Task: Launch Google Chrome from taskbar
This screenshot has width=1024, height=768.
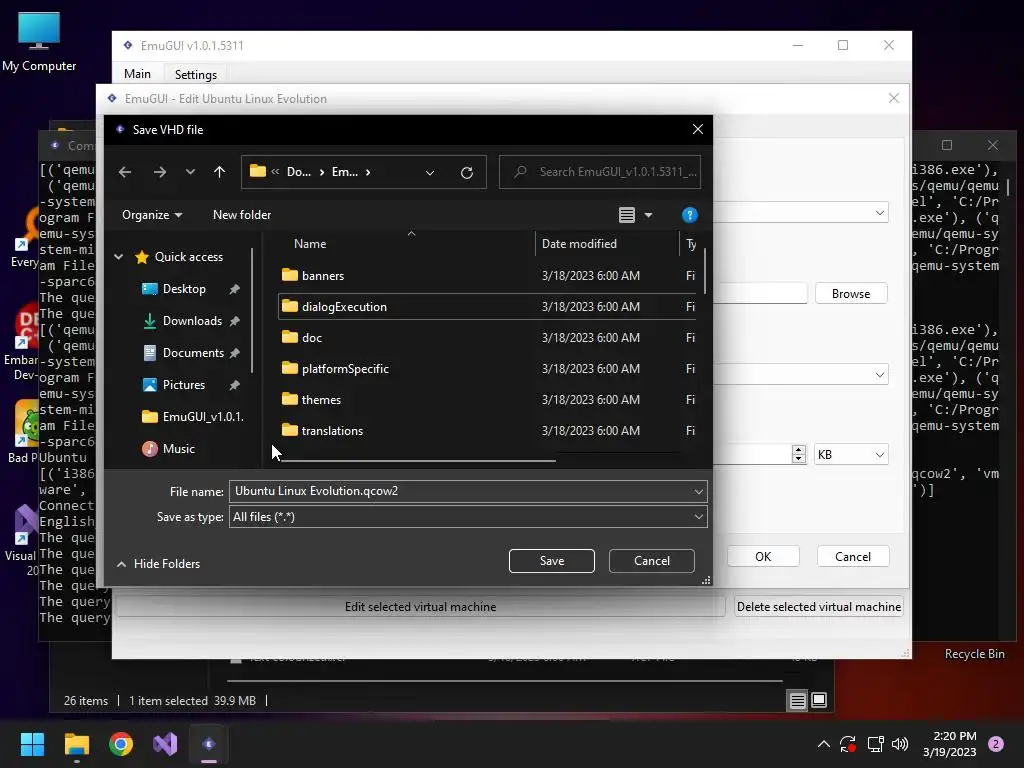Action: pyautogui.click(x=121, y=744)
